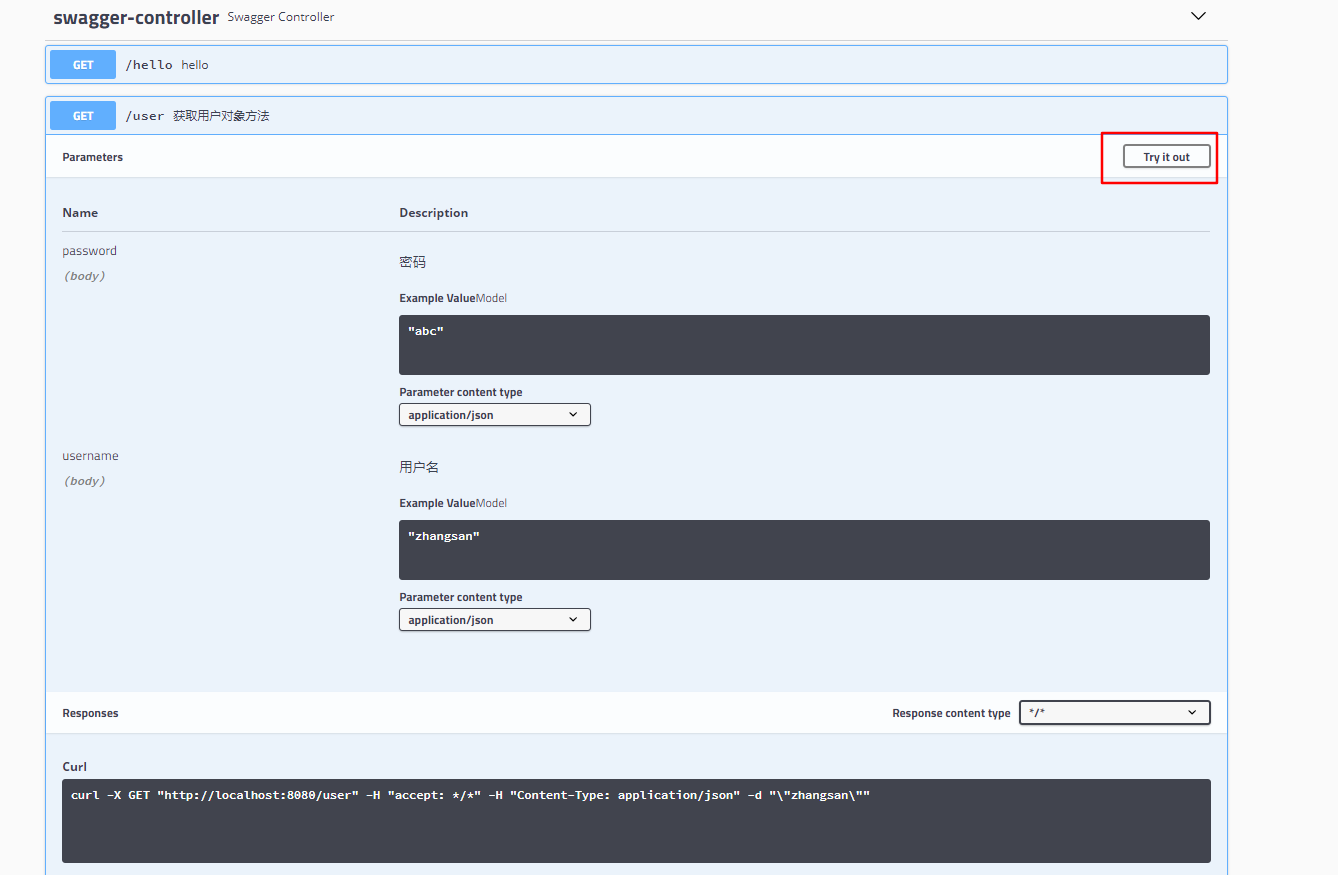Click the Responses section header
The height and width of the screenshot is (875, 1338).
[x=90, y=713]
